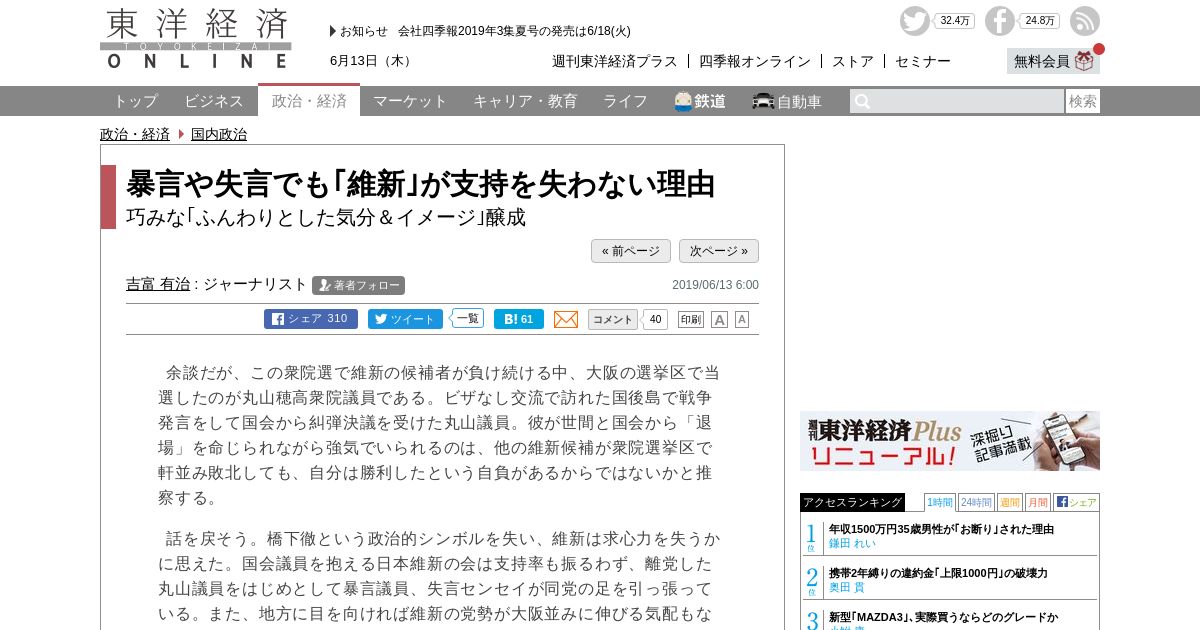1200x630 pixels.
Task: Open ranking author 奥田 貫
Action: (x=847, y=587)
